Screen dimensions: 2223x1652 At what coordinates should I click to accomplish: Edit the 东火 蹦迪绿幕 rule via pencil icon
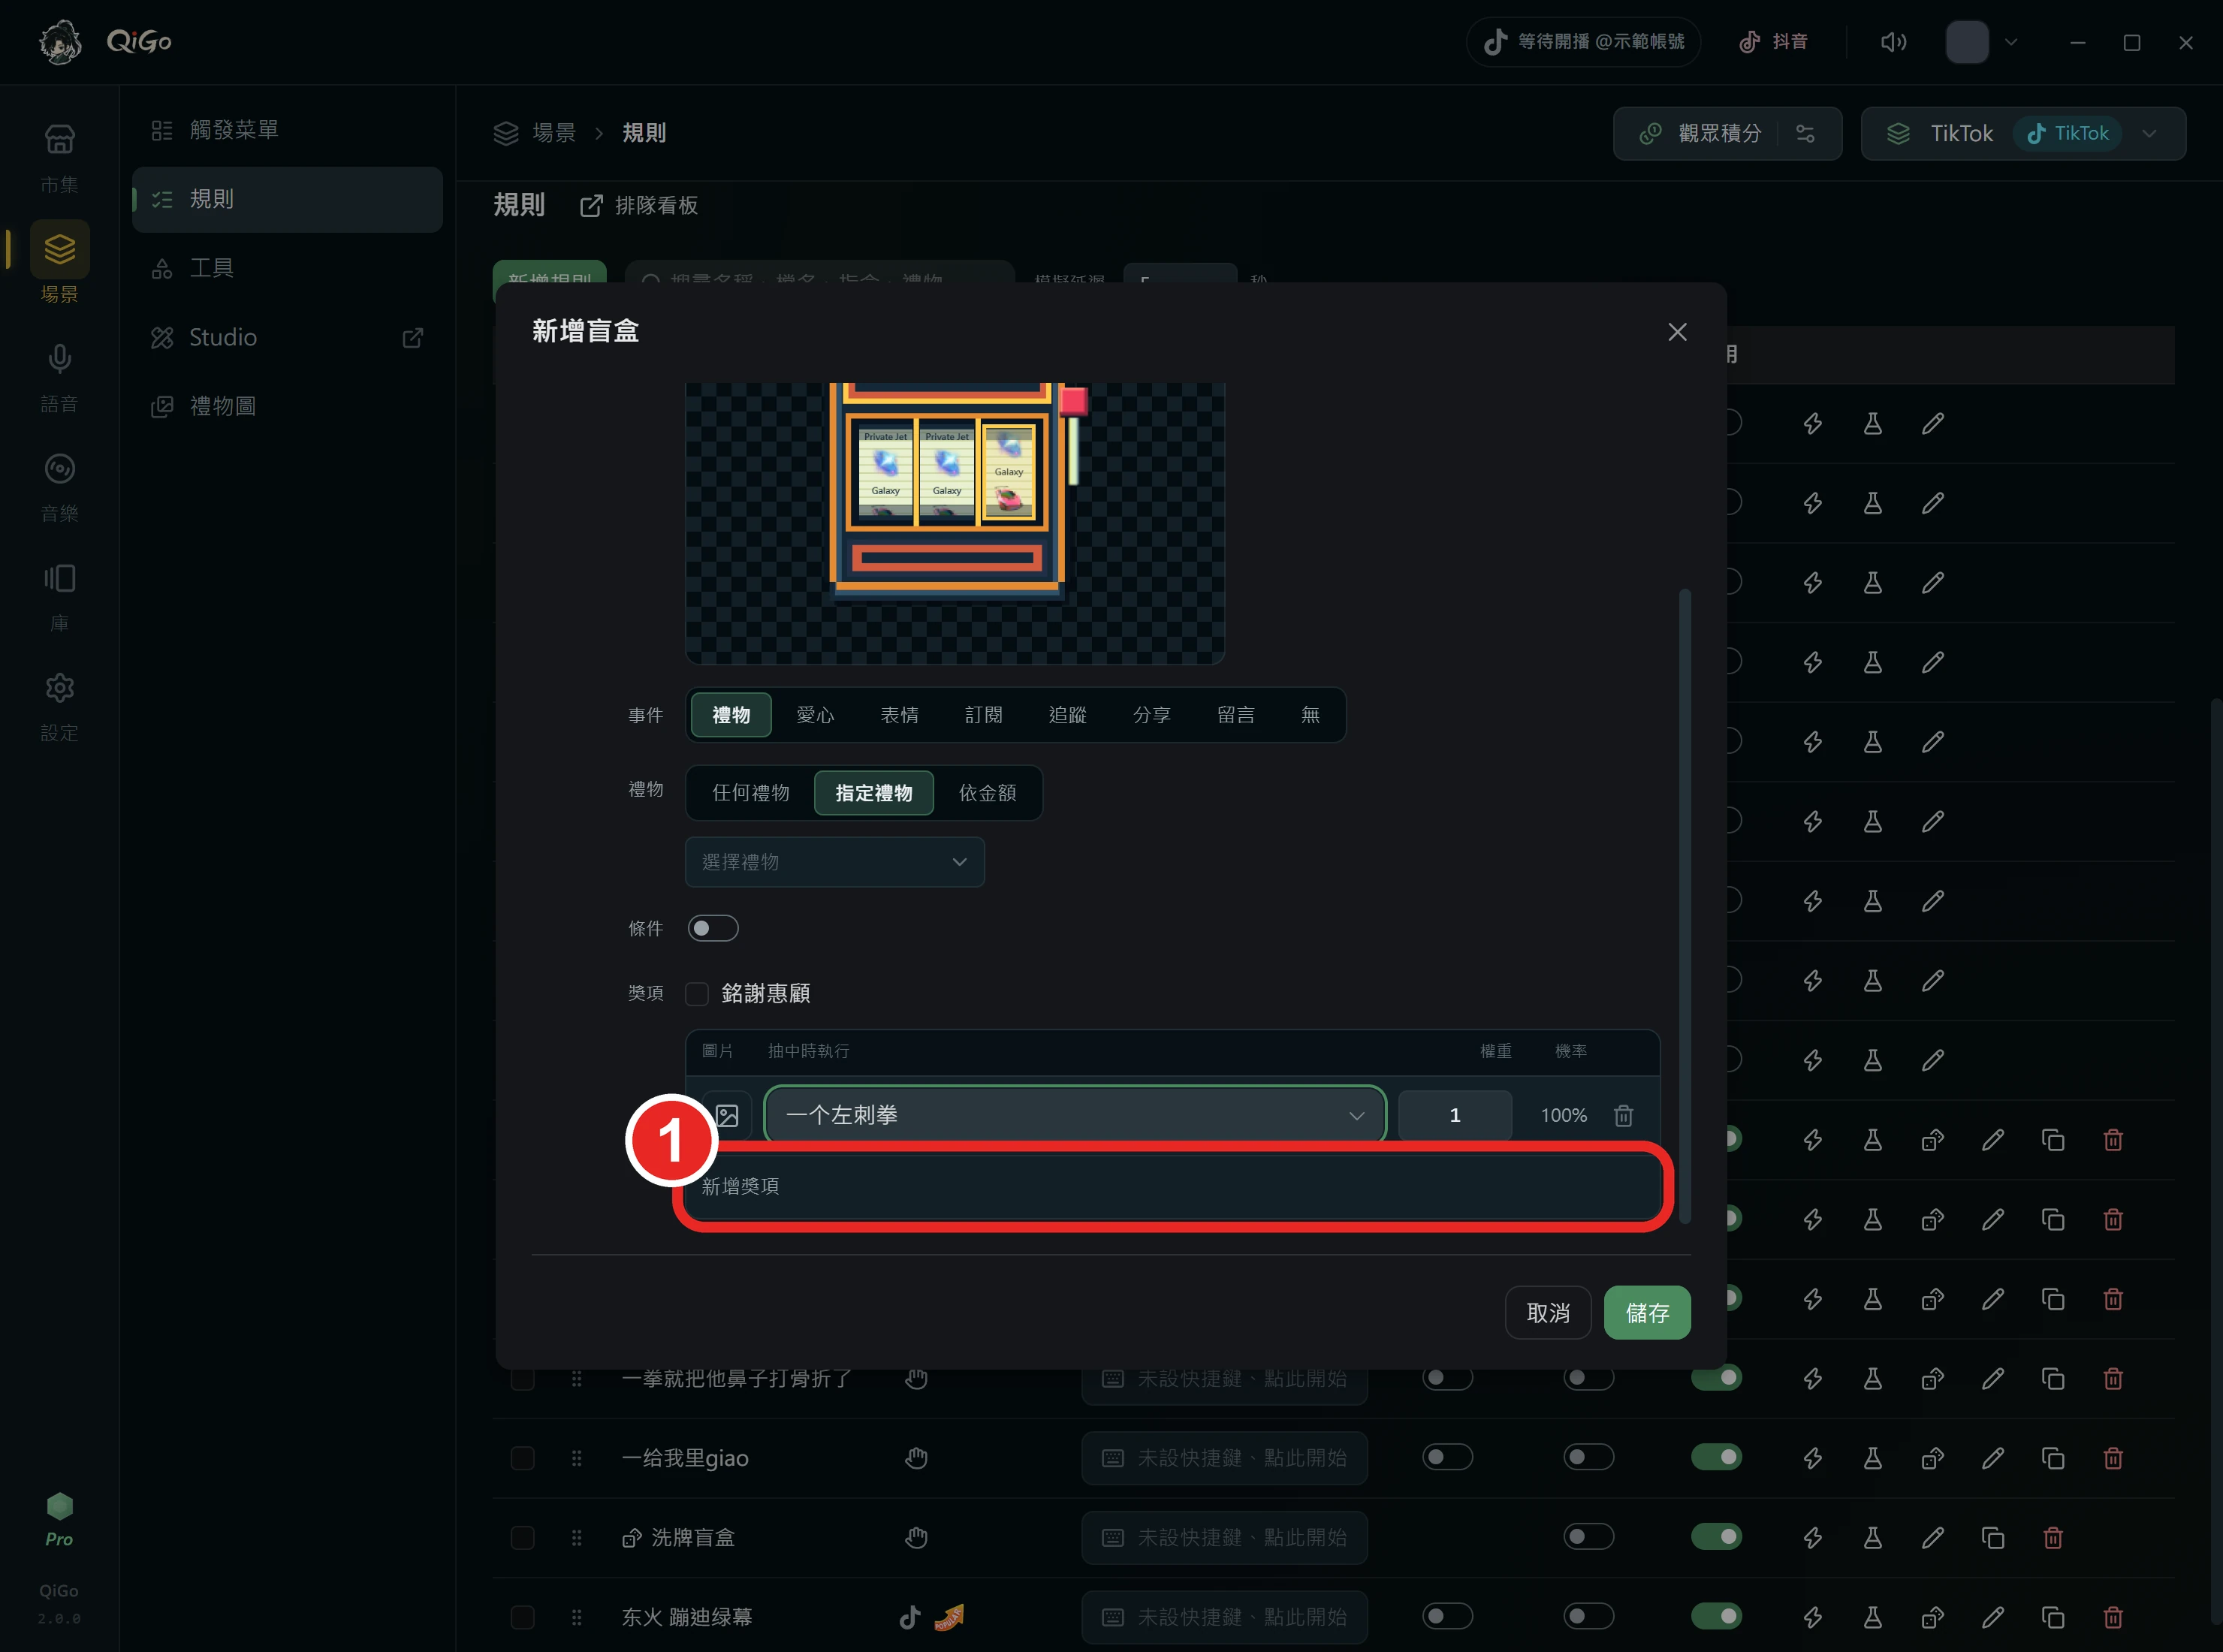(x=1992, y=1617)
